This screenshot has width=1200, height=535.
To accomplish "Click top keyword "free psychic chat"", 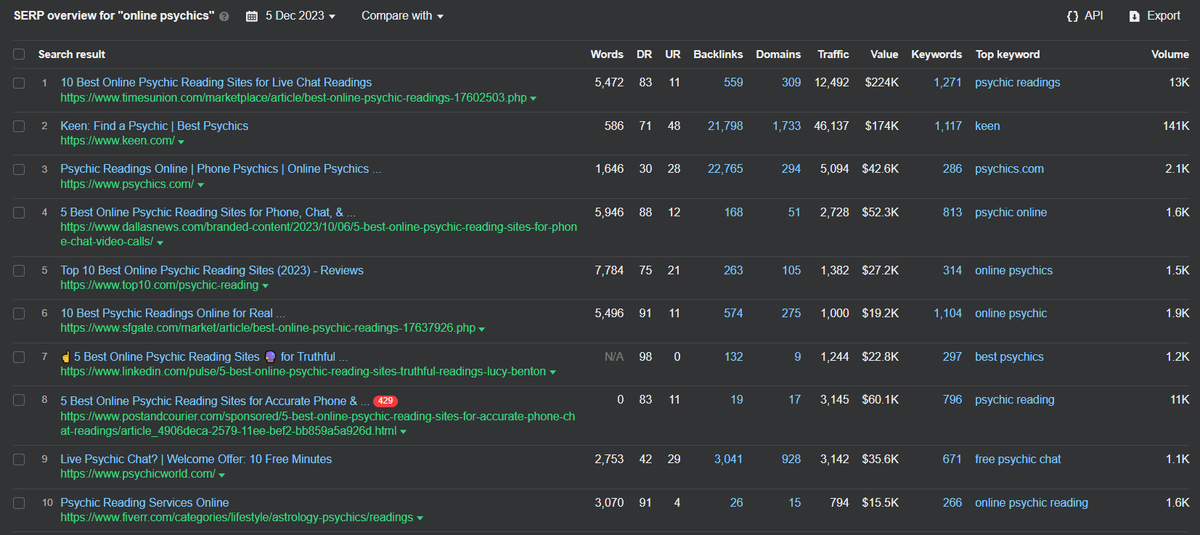I will coord(1018,459).
